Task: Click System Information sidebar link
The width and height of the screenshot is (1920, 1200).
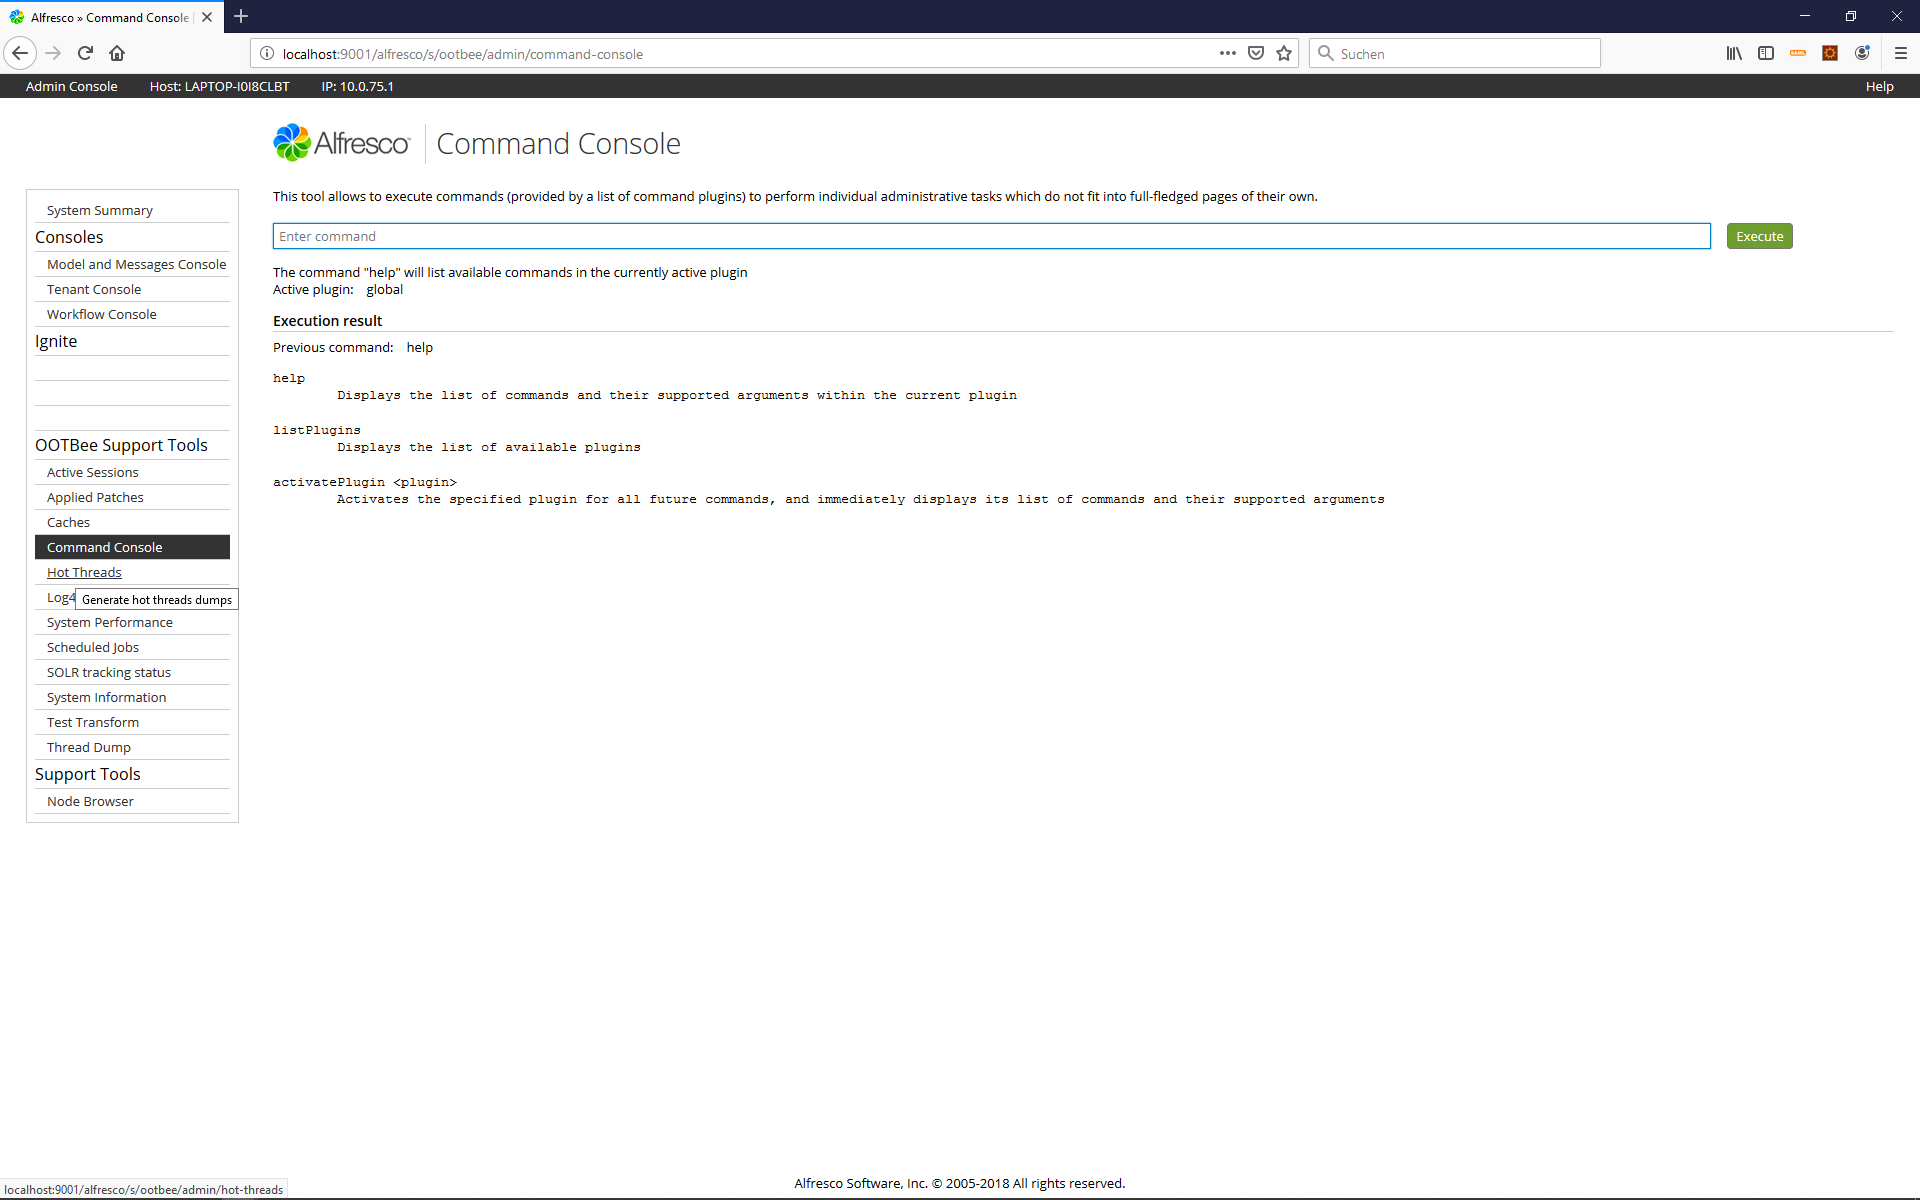Action: 106,695
